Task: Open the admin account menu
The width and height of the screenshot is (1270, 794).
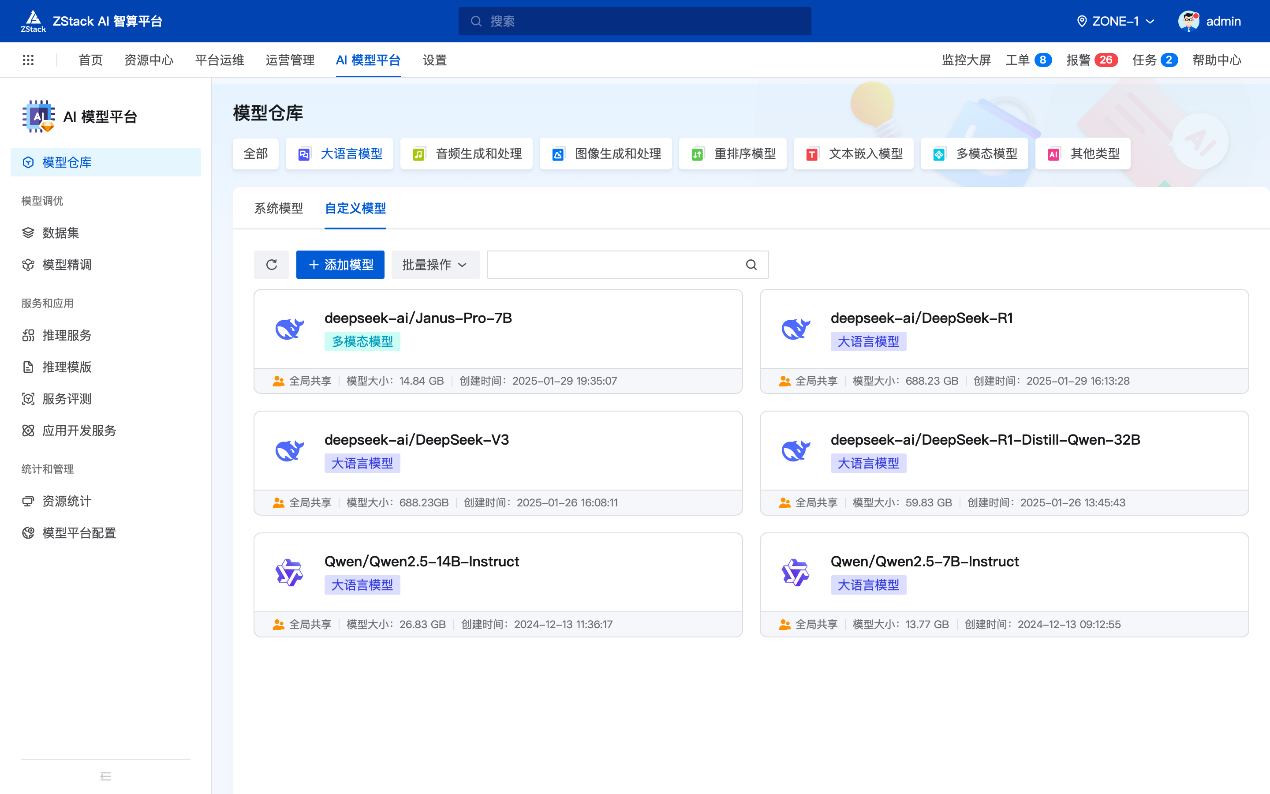Action: click(1210, 20)
